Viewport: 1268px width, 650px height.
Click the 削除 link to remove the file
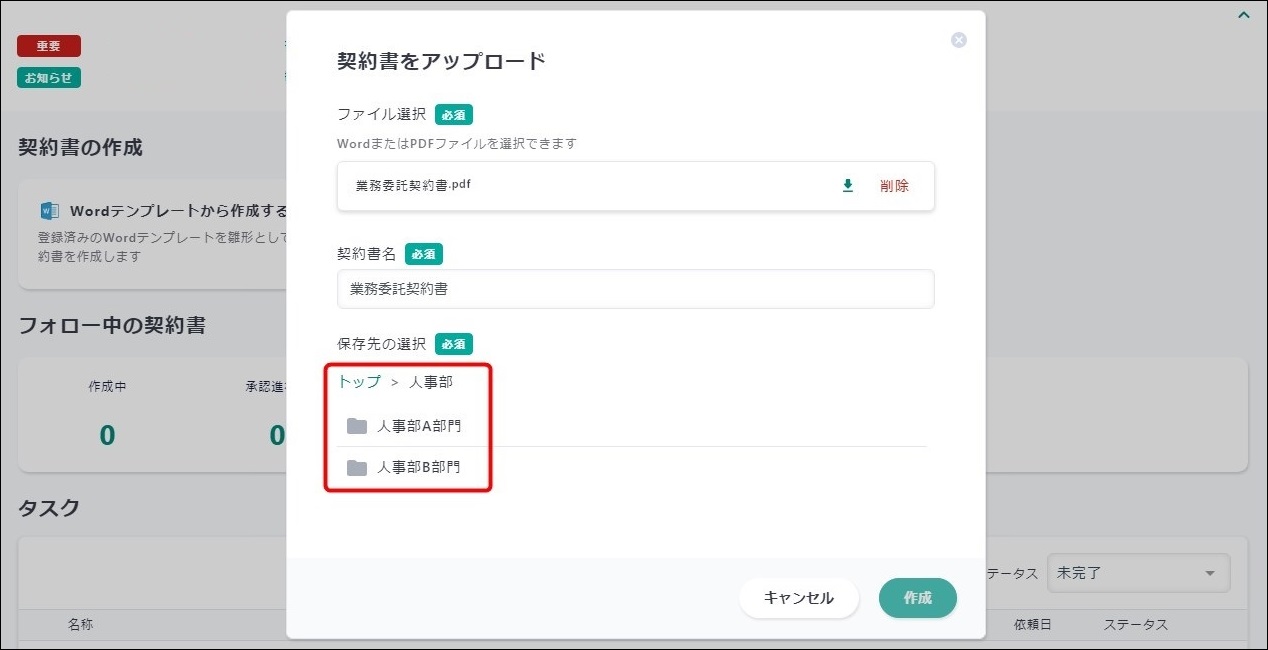coord(894,186)
